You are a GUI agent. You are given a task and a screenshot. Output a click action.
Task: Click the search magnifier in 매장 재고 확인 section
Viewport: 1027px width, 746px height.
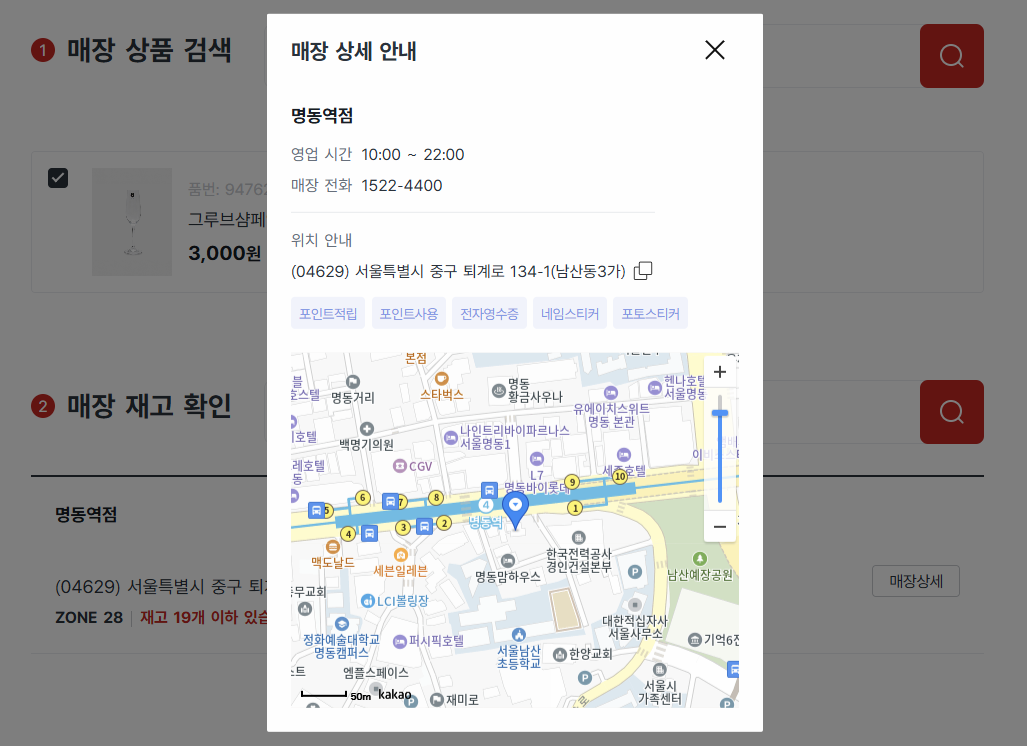coord(951,411)
